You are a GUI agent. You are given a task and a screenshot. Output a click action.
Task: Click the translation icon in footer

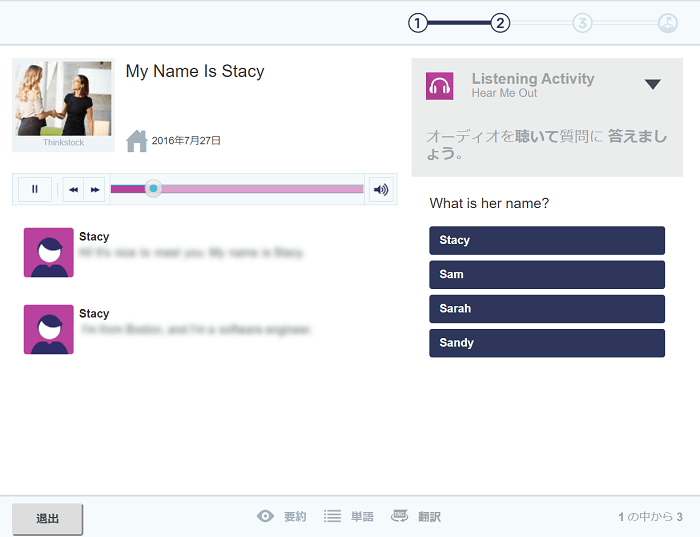click(x=399, y=516)
